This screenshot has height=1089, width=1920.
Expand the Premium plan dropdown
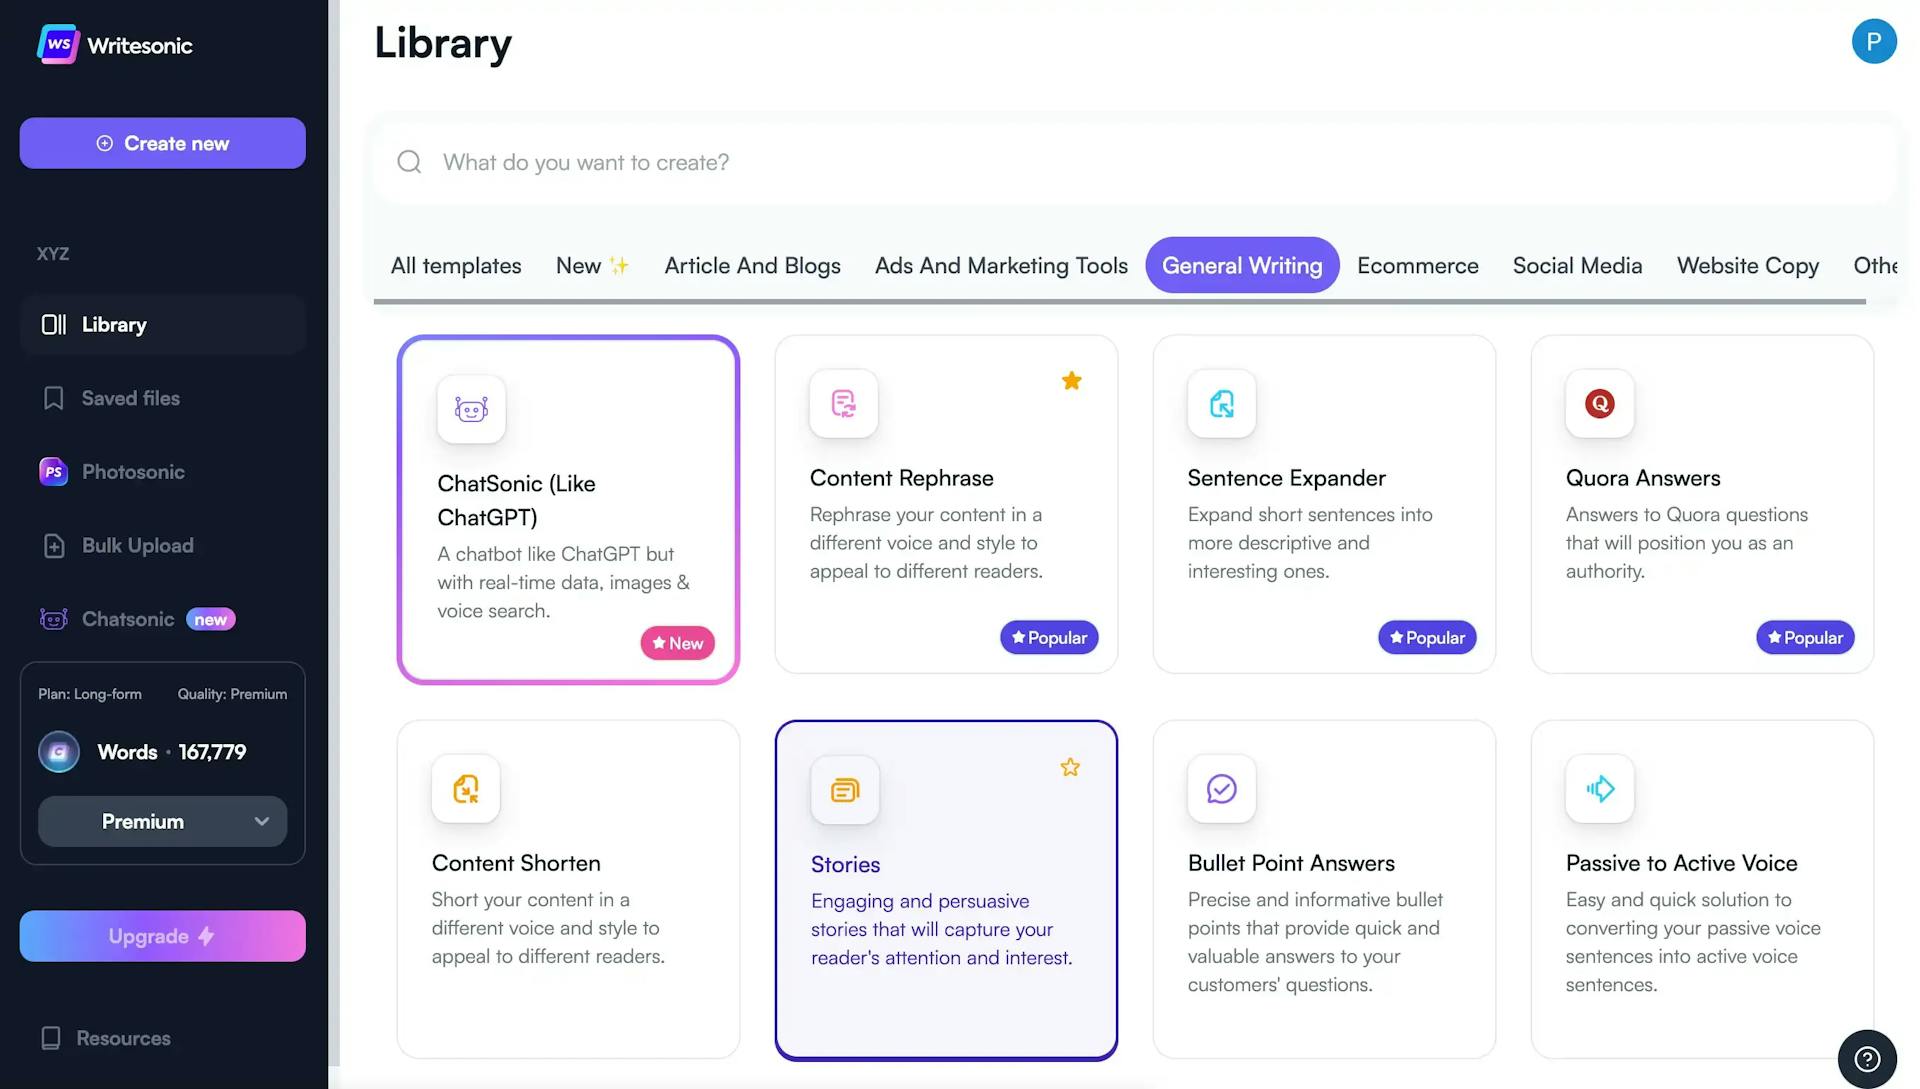click(x=161, y=820)
